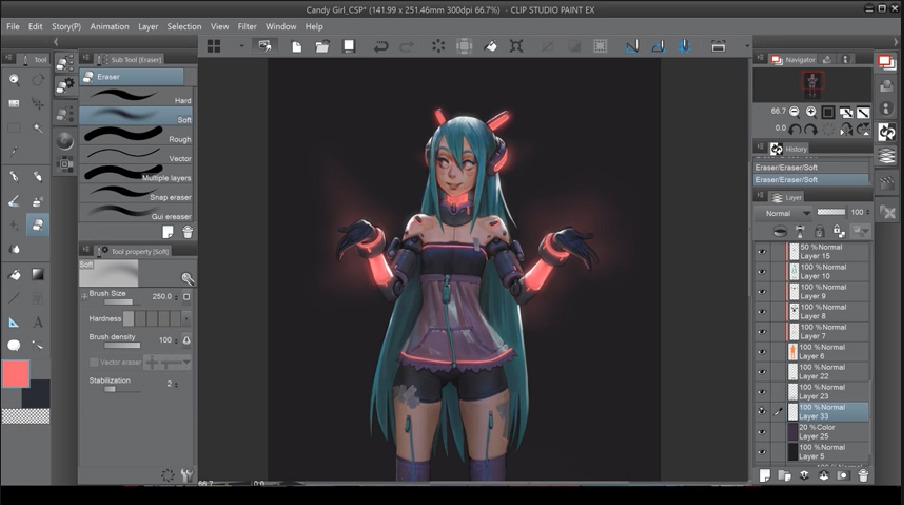Click the Undo arrow in the command bar
Screen dimensions: 904x505
[x=380, y=46]
